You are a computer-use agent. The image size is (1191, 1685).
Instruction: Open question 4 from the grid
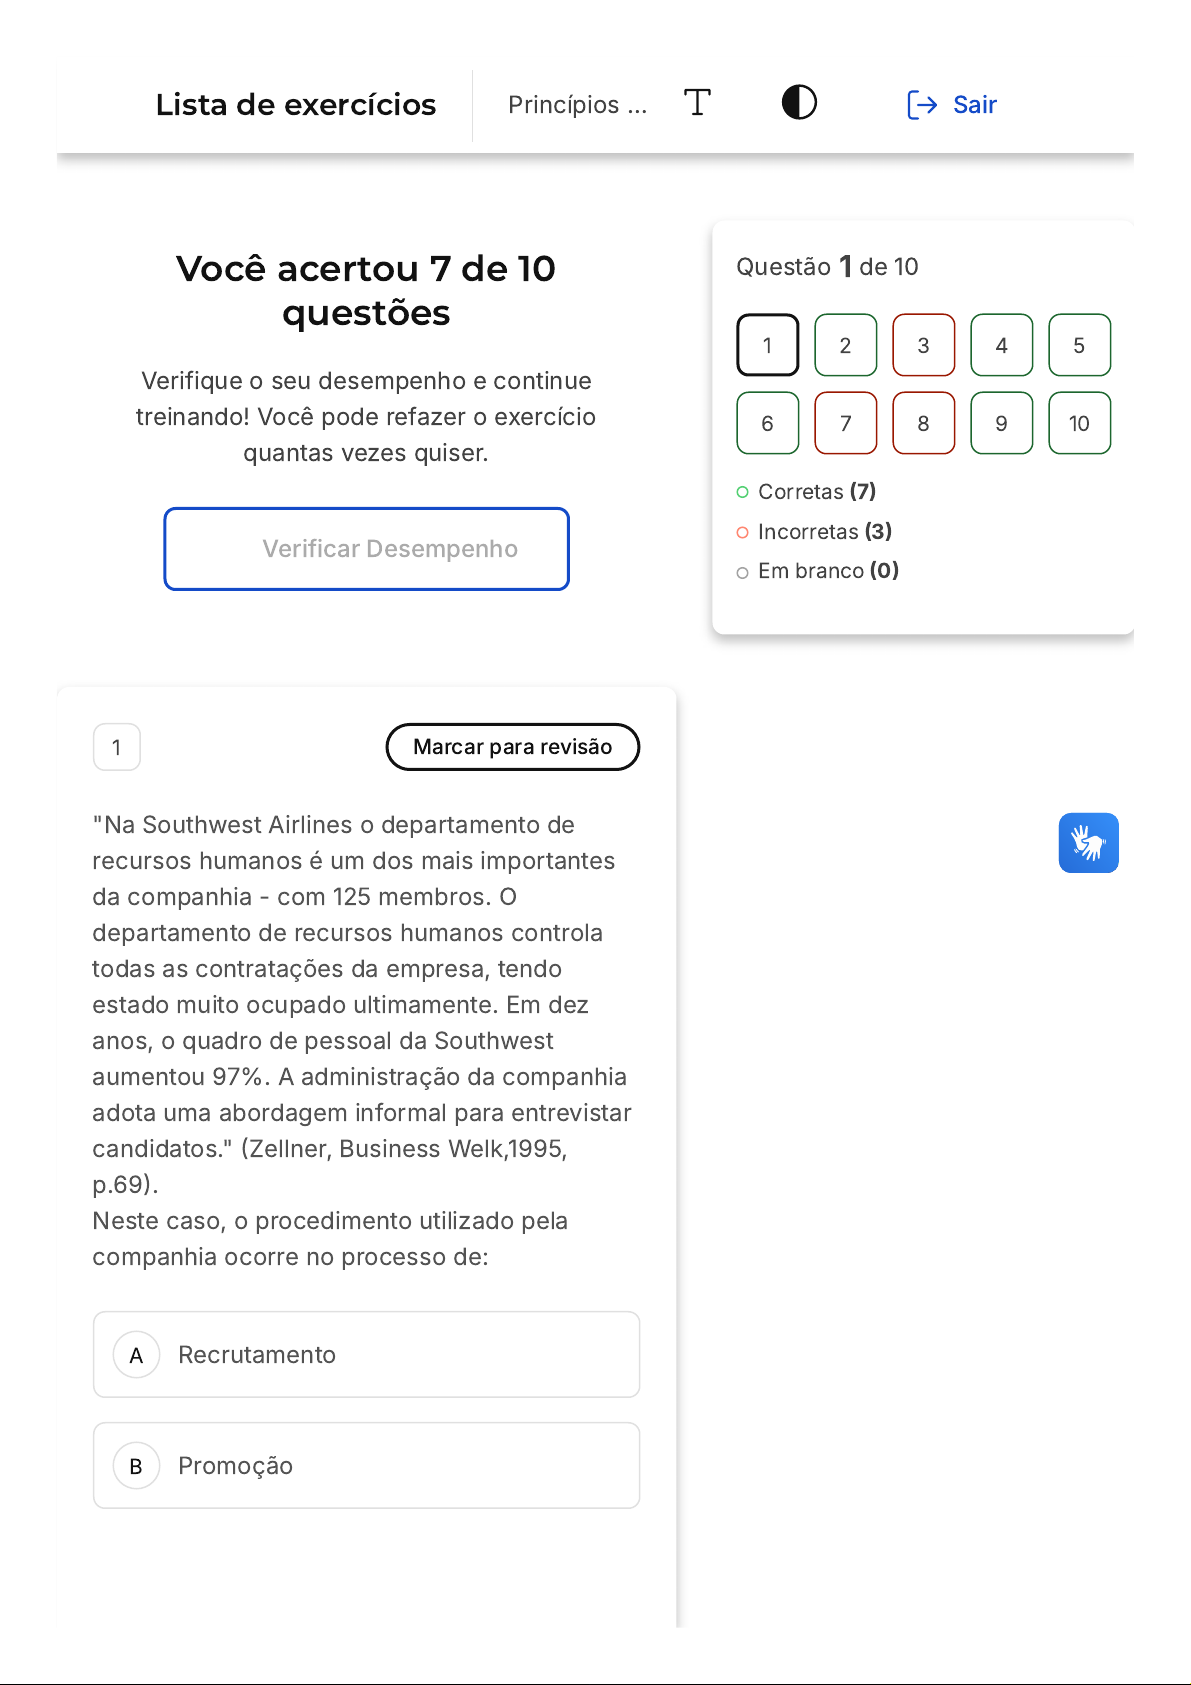(1001, 346)
